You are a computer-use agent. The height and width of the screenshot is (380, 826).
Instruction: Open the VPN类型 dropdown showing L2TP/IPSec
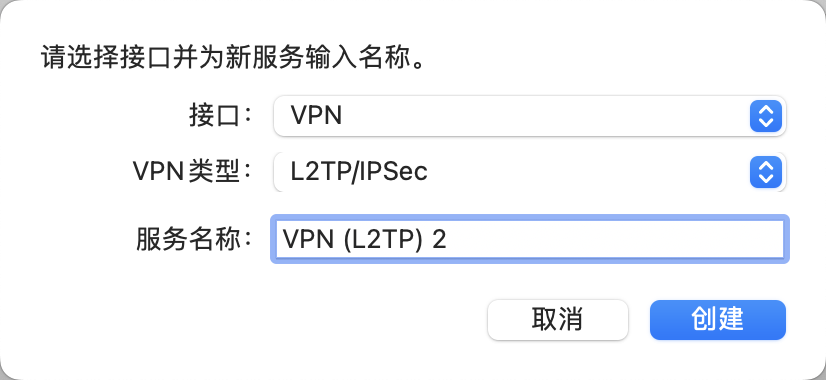point(529,172)
